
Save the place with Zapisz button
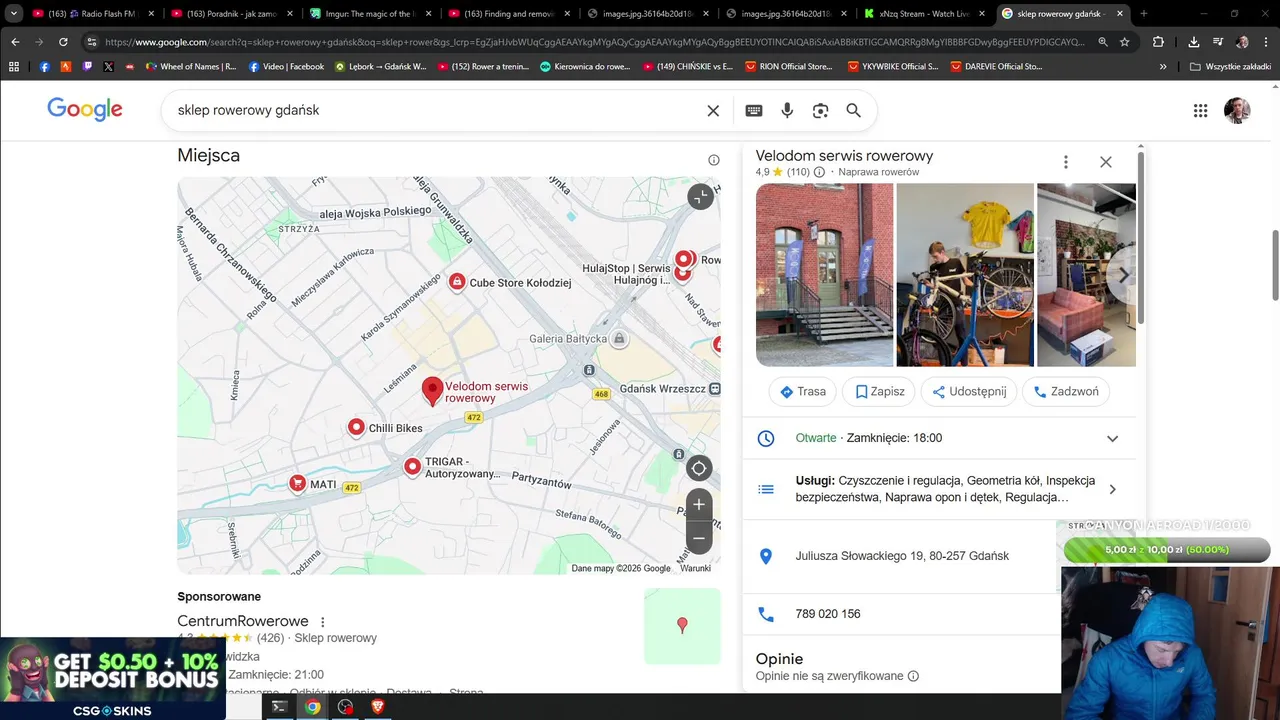879,392
